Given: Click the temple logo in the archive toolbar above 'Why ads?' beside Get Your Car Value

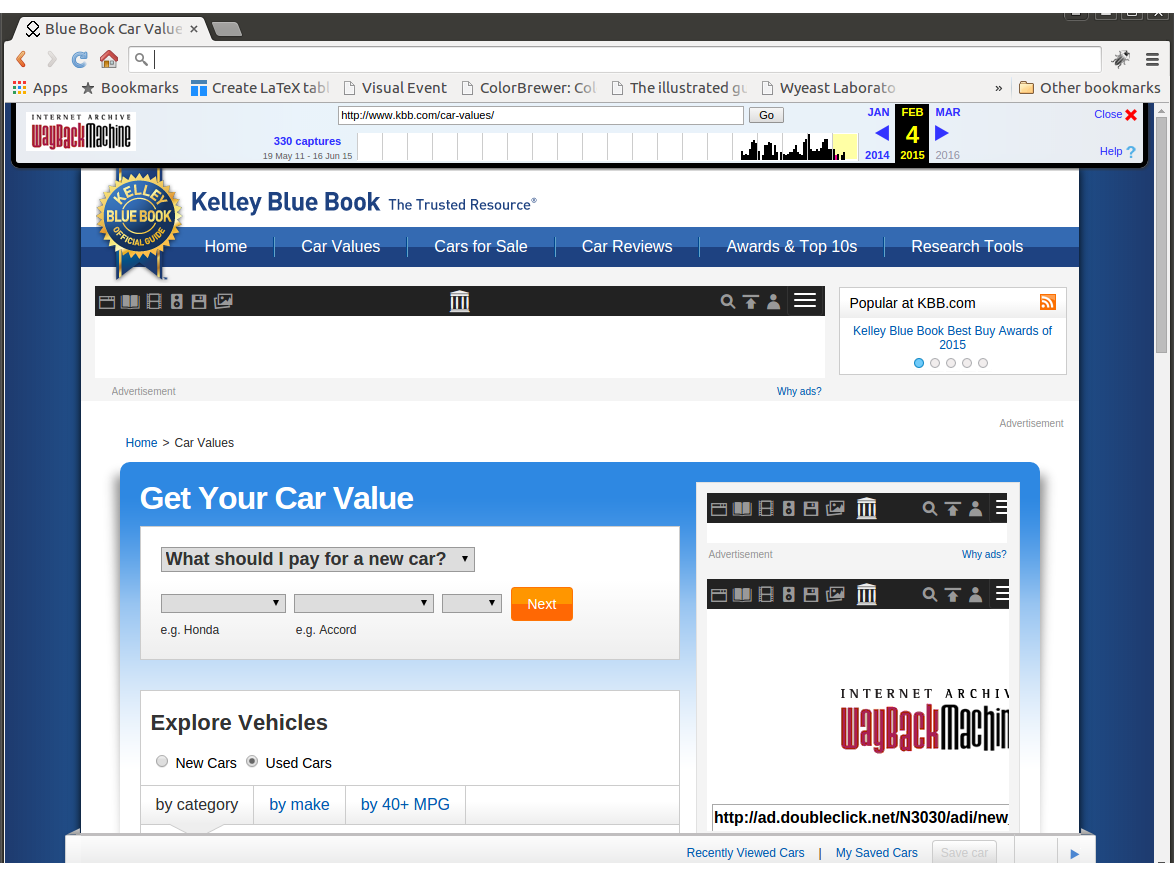Looking at the screenshot, I should tap(866, 509).
